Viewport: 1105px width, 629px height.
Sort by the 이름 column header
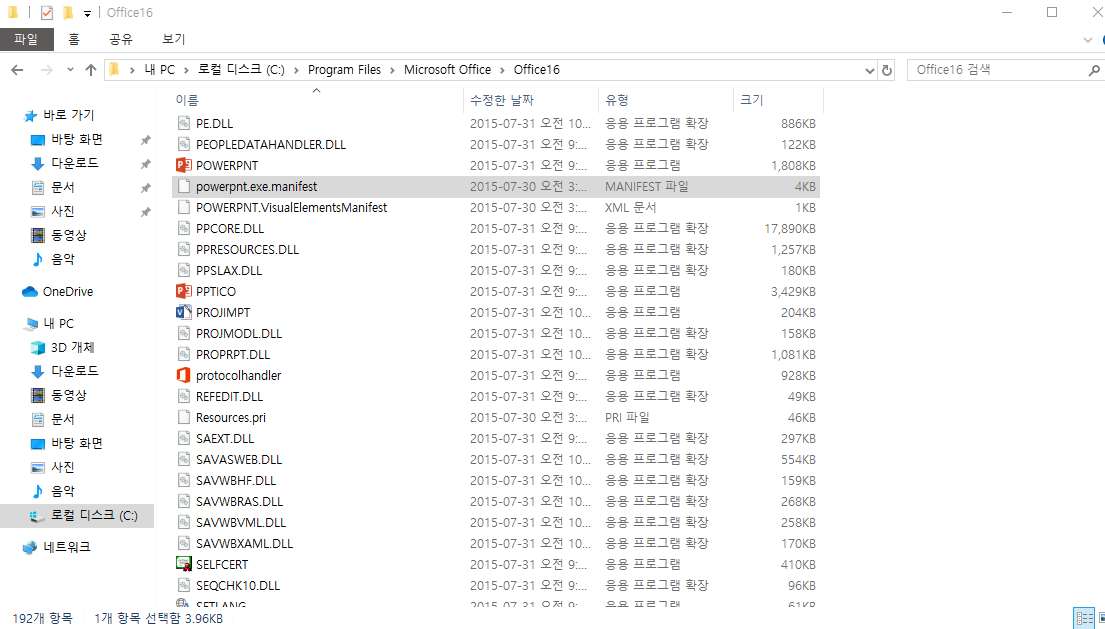317,100
